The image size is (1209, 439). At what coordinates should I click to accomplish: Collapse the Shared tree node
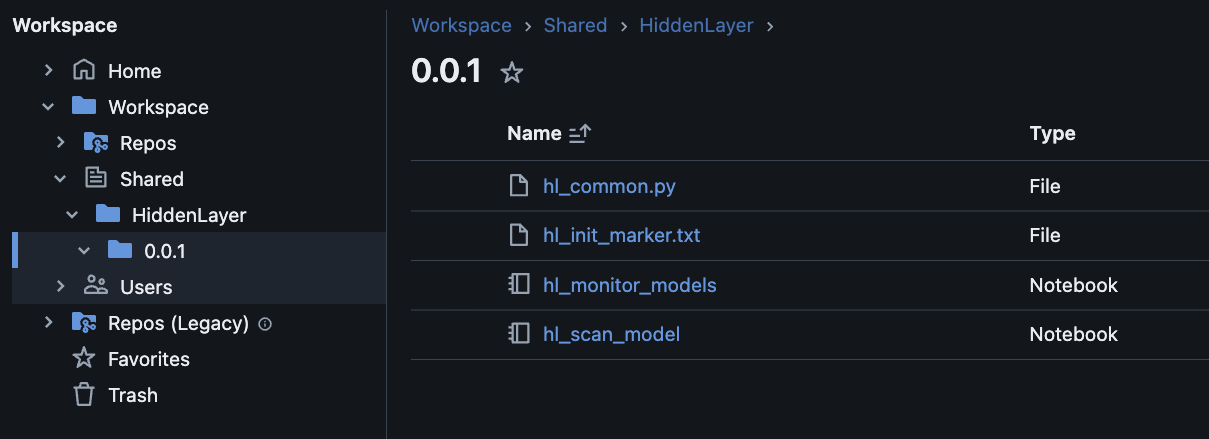(60, 178)
